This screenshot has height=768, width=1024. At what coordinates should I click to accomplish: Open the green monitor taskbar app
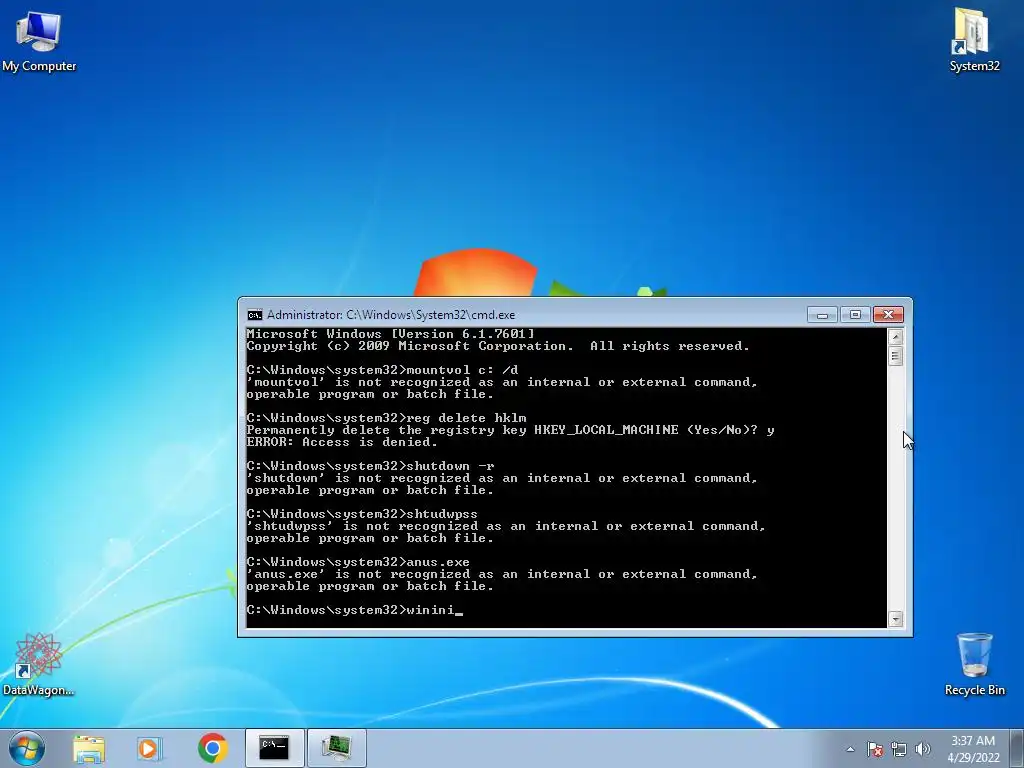(x=336, y=748)
